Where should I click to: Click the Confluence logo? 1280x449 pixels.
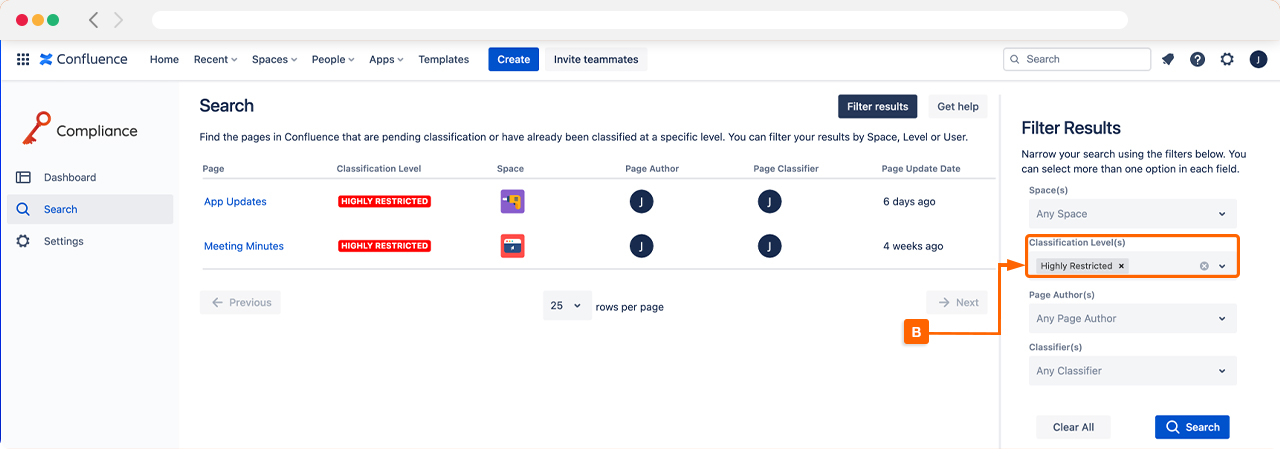pos(84,59)
